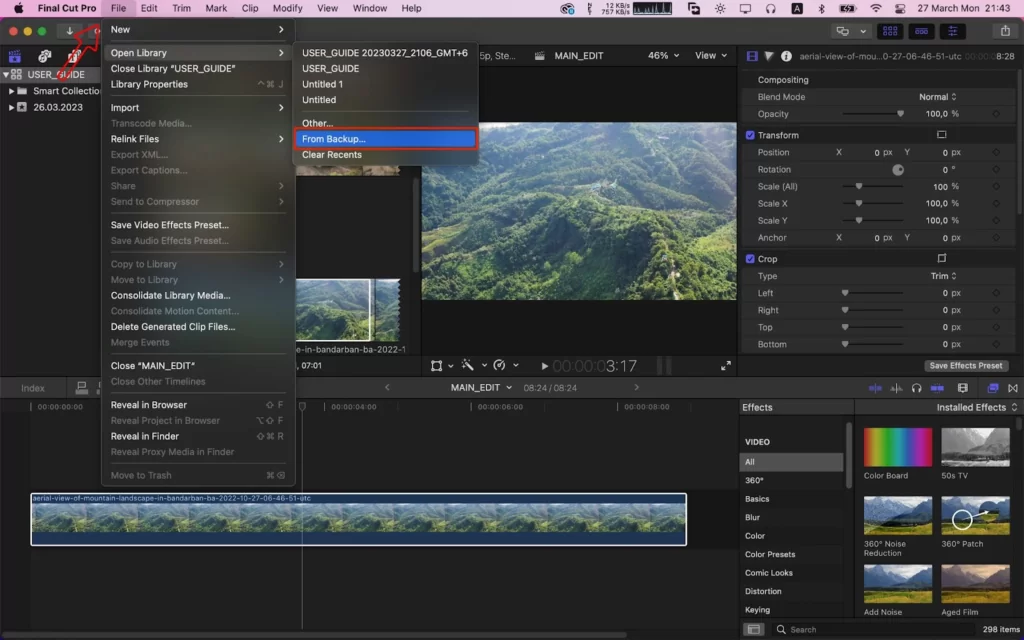Toggle the headphones audio skimming icon
The height and width of the screenshot is (640, 1024).
(916, 388)
